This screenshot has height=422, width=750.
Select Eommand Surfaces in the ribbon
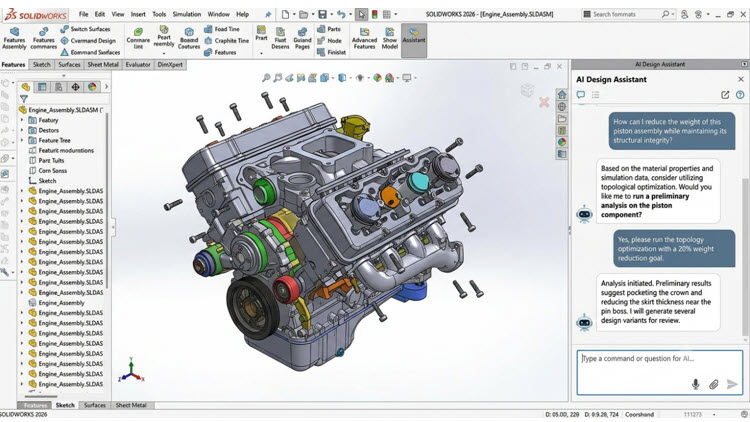(x=90, y=52)
